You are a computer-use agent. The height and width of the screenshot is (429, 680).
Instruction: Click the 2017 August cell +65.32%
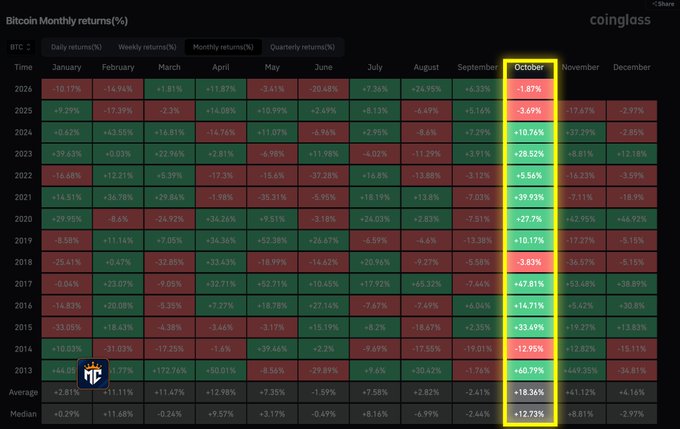(426, 284)
